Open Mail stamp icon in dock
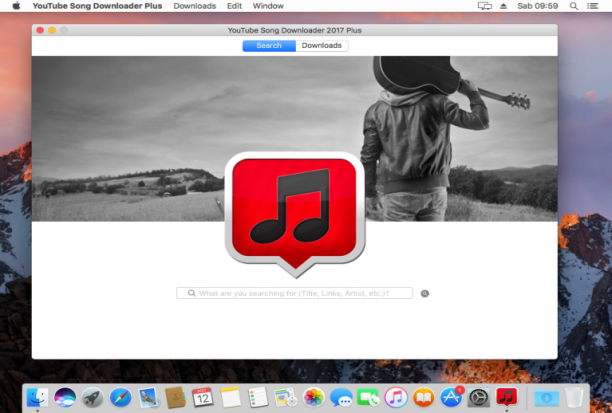The height and width of the screenshot is (413, 612). point(148,397)
